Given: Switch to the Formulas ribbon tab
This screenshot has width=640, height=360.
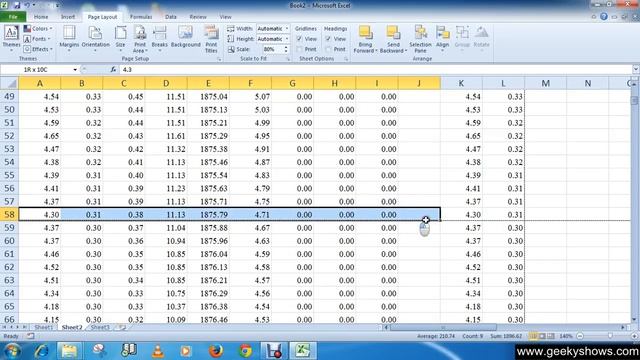Looking at the screenshot, I should pos(141,17).
